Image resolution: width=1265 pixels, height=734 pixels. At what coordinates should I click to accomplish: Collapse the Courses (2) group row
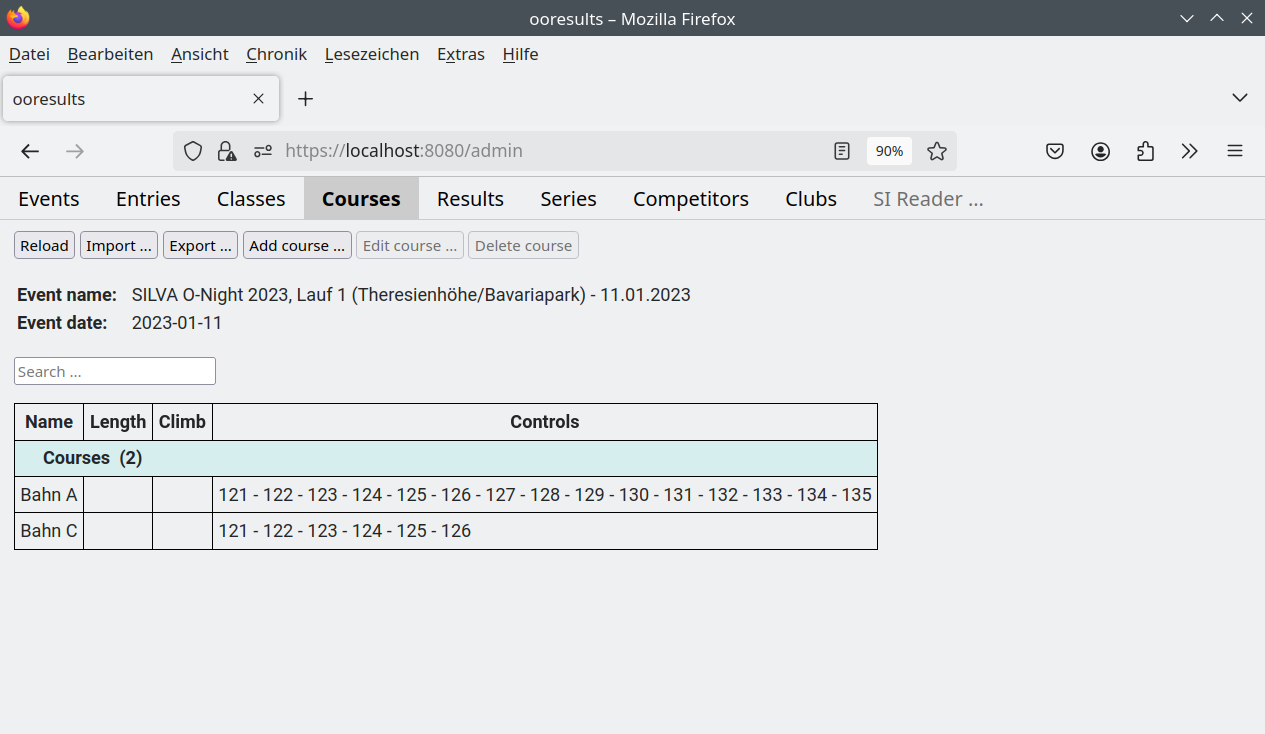coord(446,458)
